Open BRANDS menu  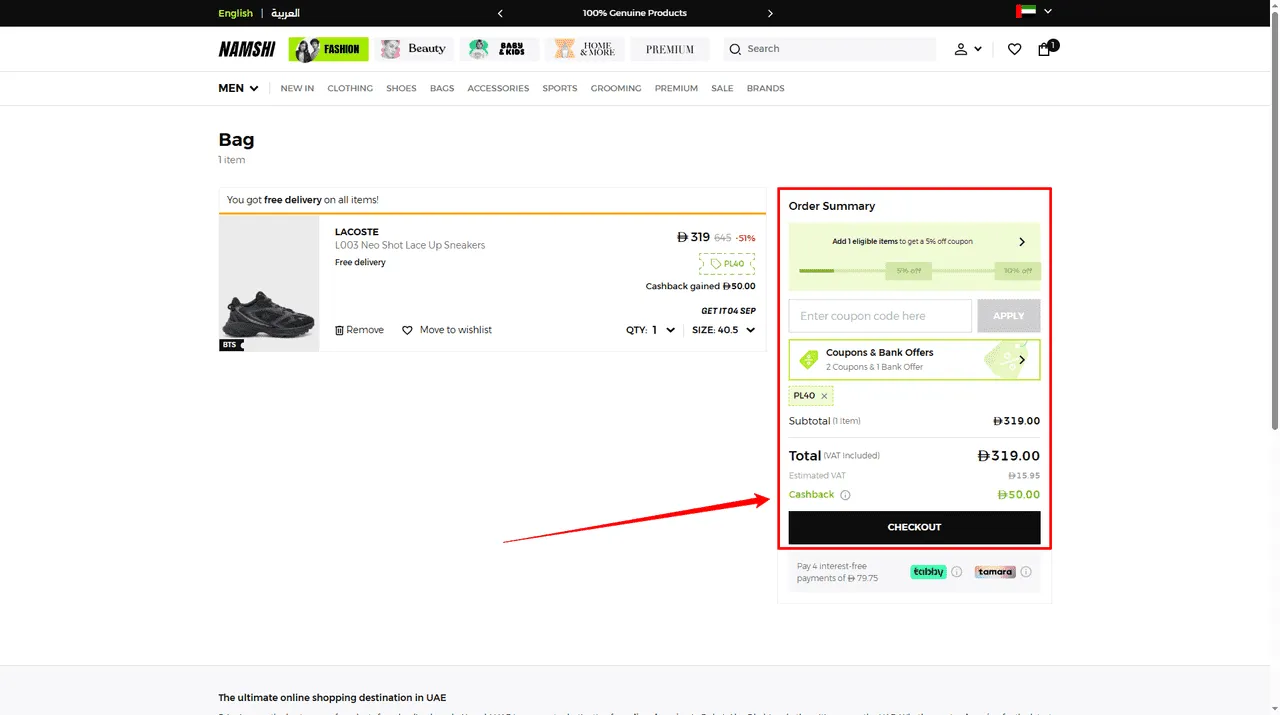(x=765, y=88)
